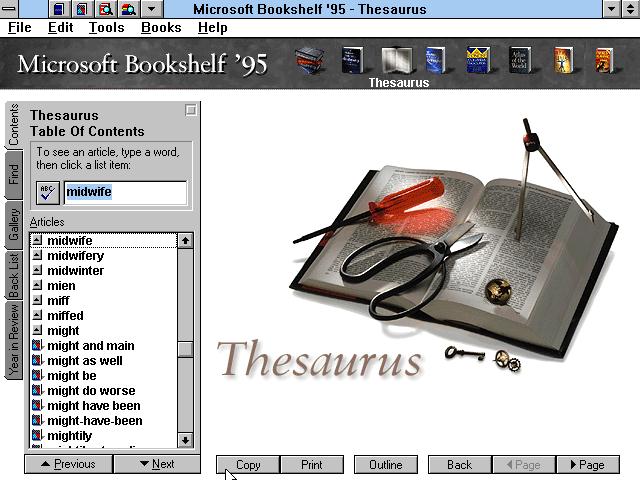Screen dimensions: 640x480
Task: Open the Tools menu
Action: coord(107,28)
